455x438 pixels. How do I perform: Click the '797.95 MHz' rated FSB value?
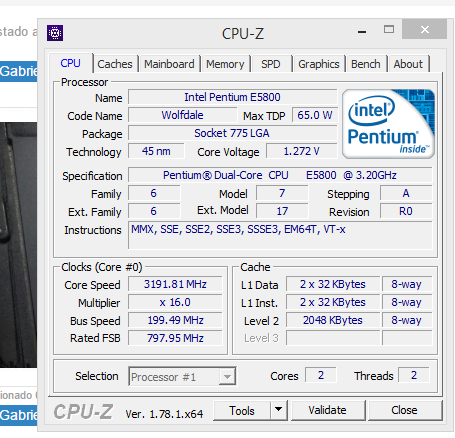pyautogui.click(x=175, y=338)
